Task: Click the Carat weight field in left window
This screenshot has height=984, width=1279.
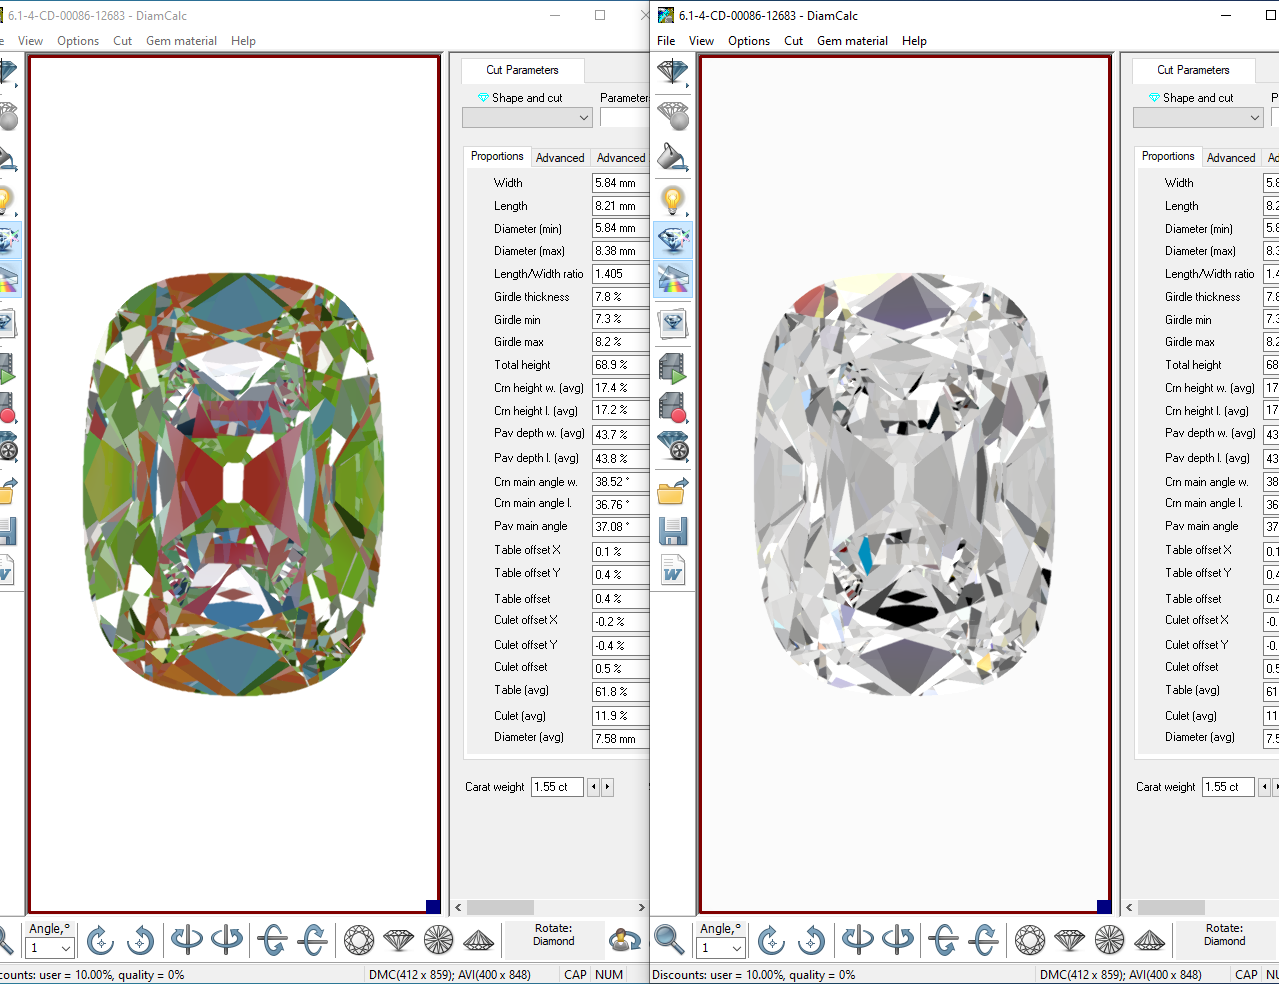Action: [557, 787]
